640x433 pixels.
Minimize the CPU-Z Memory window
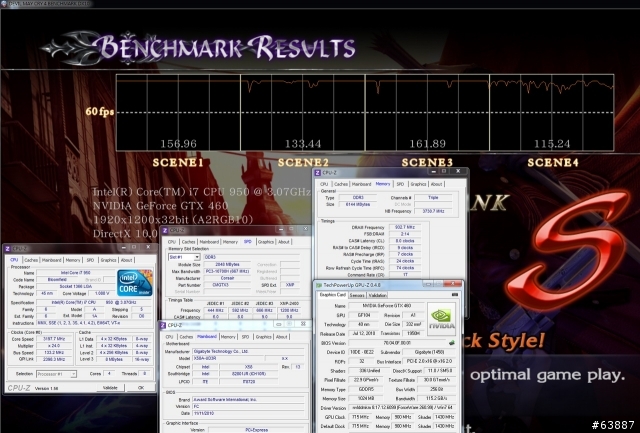pos(433,171)
